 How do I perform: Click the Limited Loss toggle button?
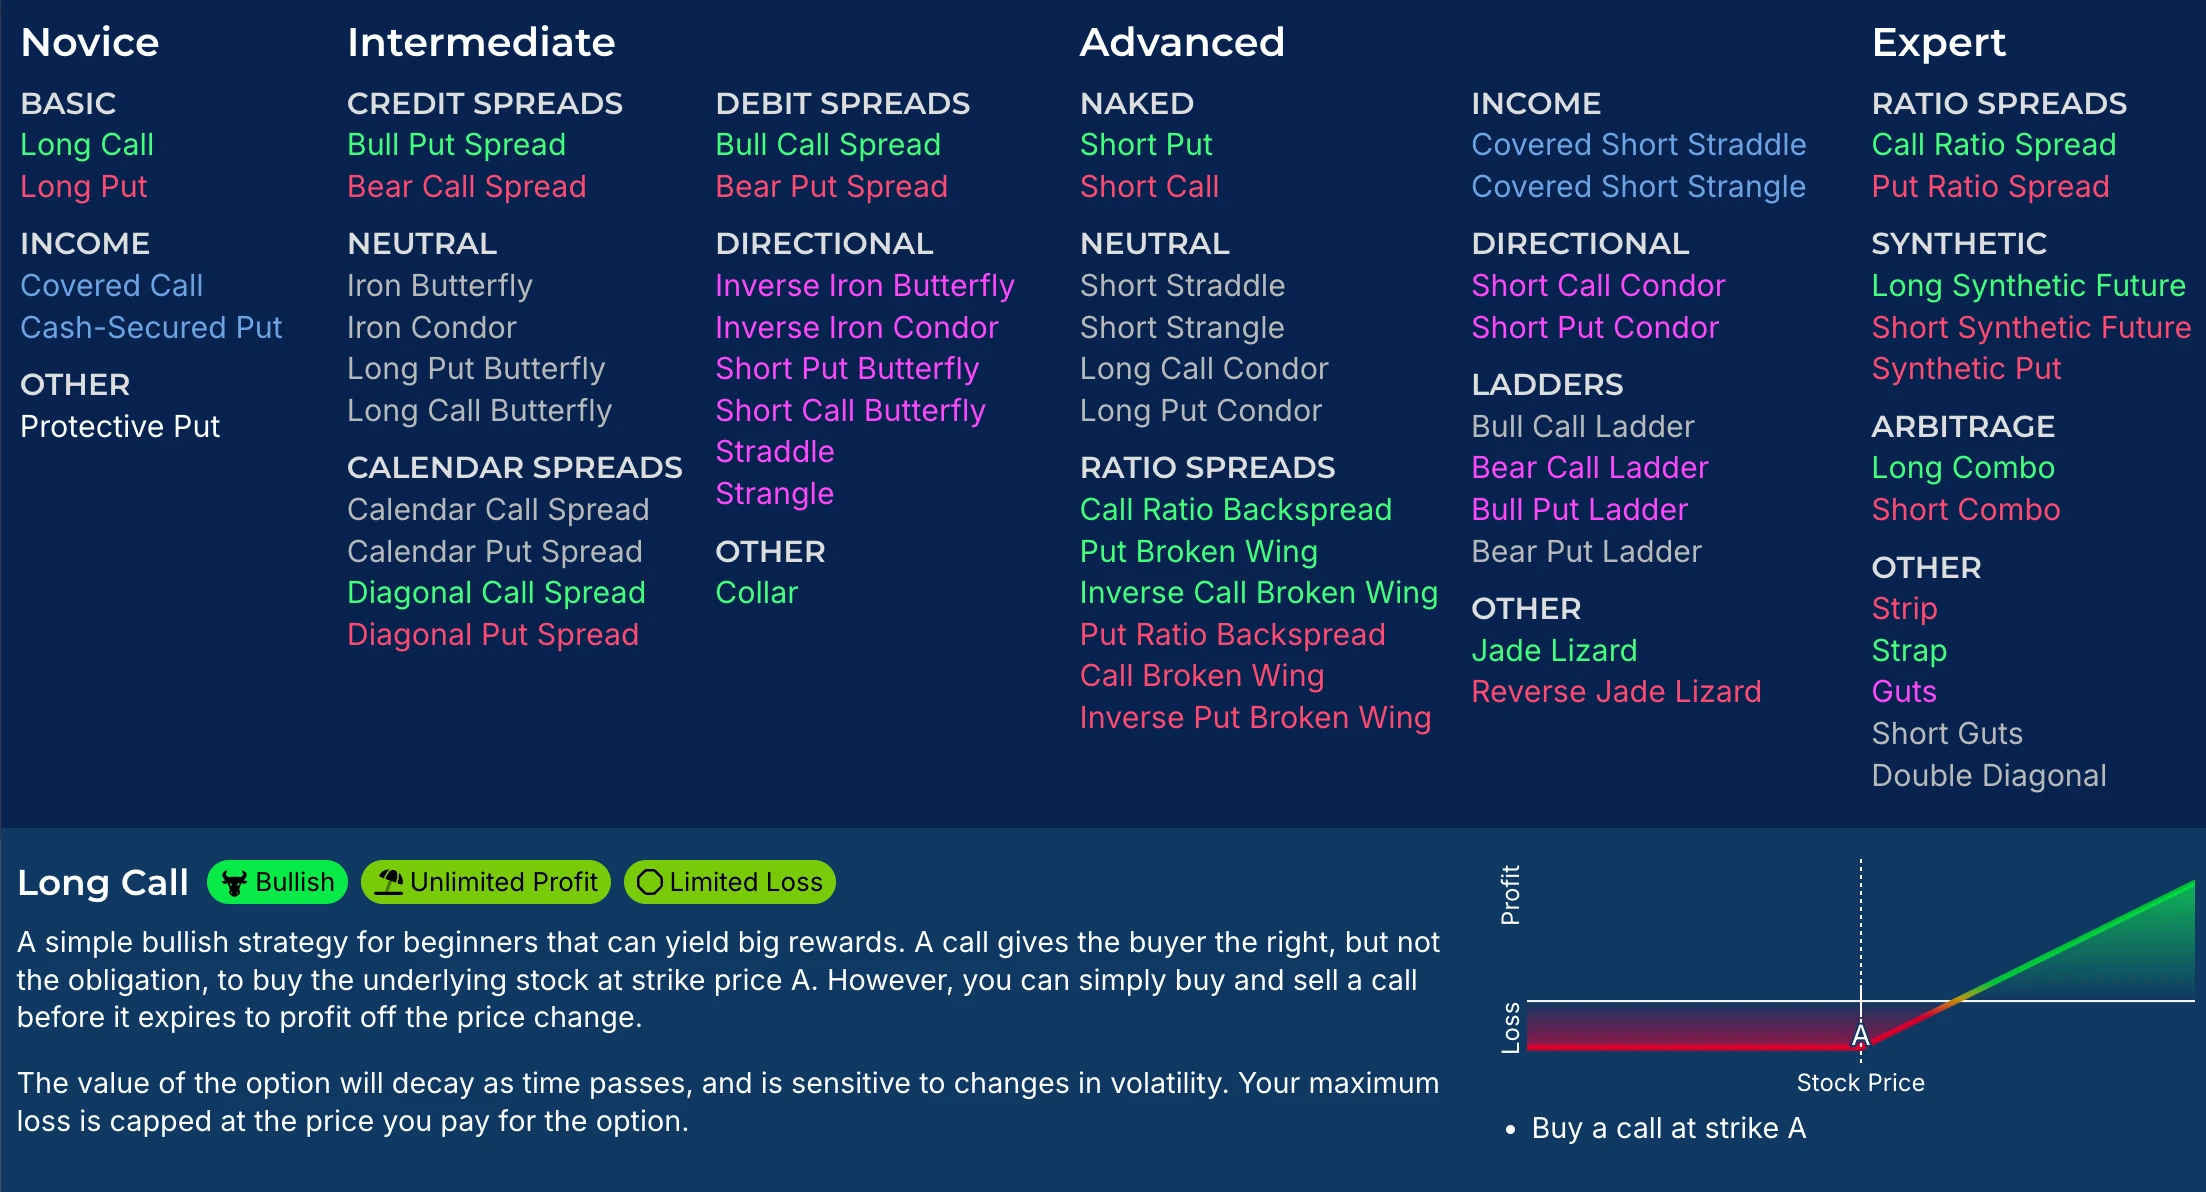[x=732, y=881]
